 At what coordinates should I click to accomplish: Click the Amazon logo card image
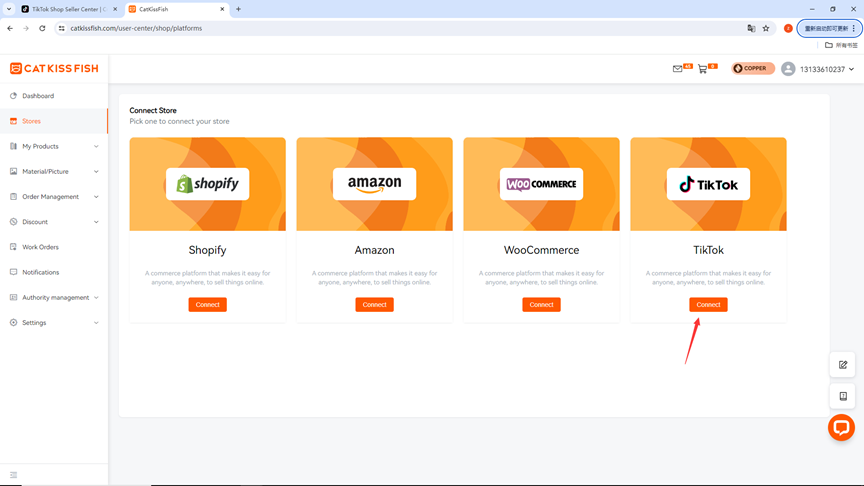pos(374,184)
